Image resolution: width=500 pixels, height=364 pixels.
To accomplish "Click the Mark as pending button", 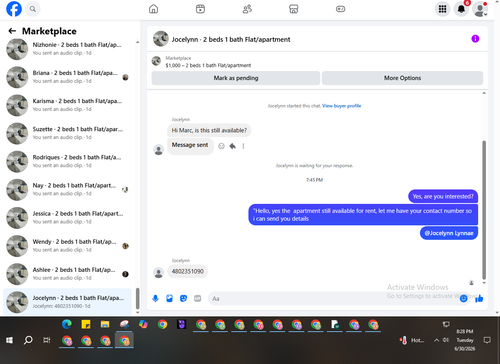I will pyautogui.click(x=236, y=78).
